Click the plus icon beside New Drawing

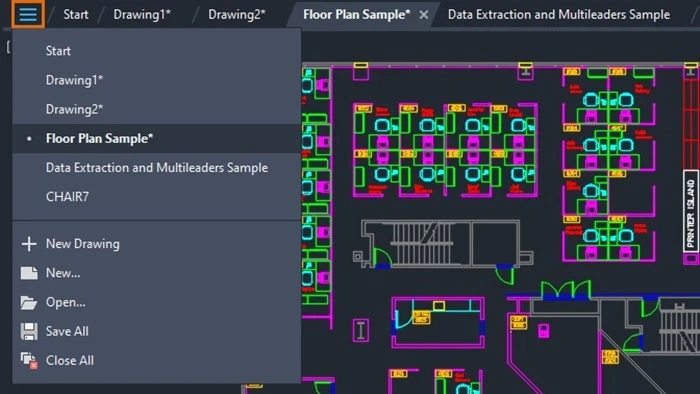(29, 244)
